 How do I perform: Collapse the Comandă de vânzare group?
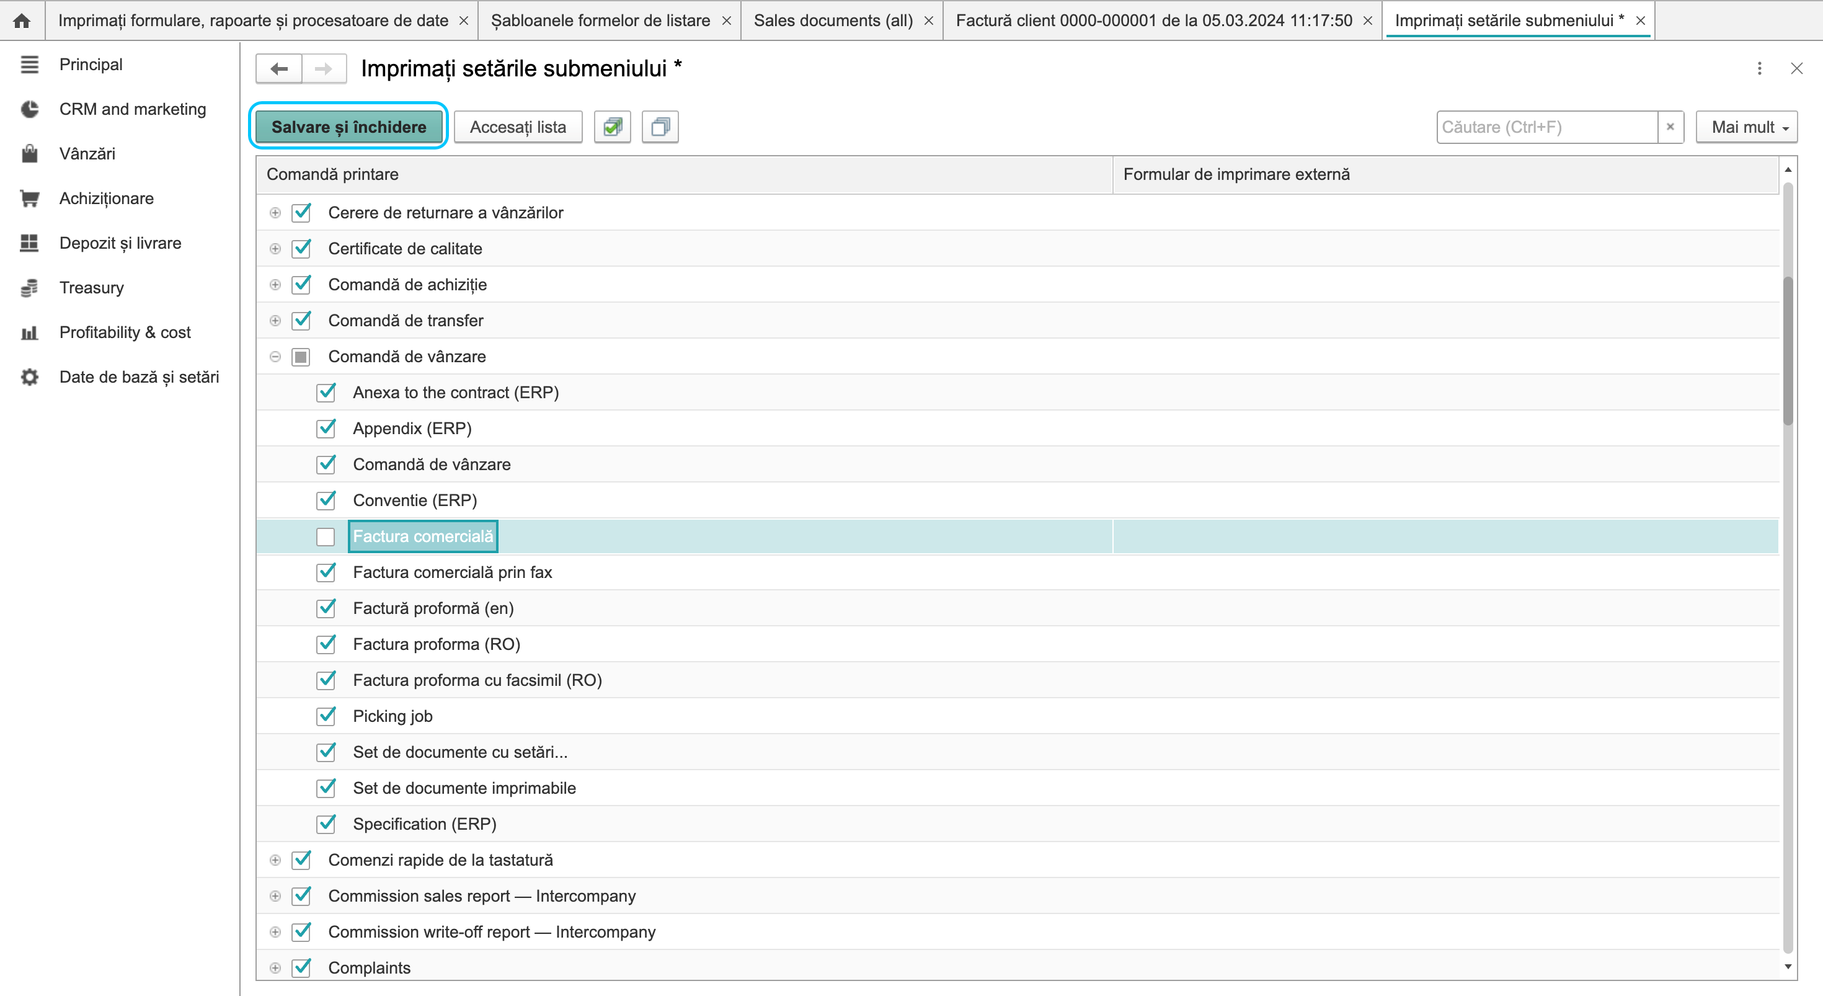(275, 357)
